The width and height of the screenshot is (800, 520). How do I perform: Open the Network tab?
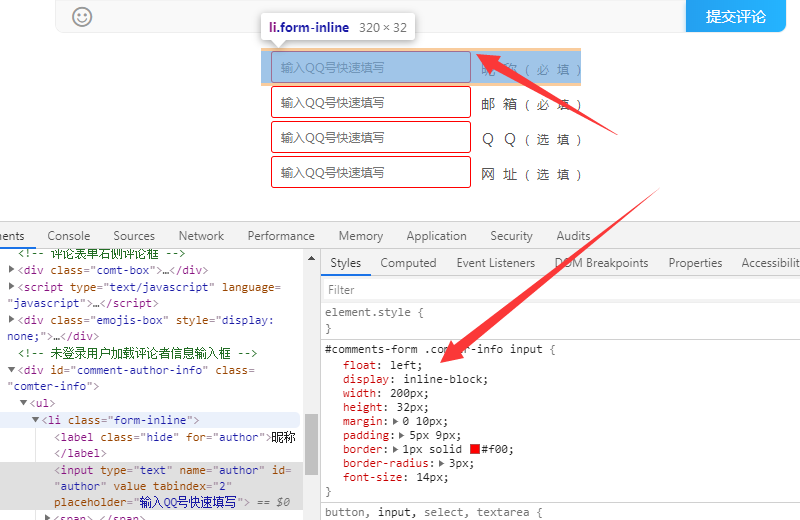(201, 236)
